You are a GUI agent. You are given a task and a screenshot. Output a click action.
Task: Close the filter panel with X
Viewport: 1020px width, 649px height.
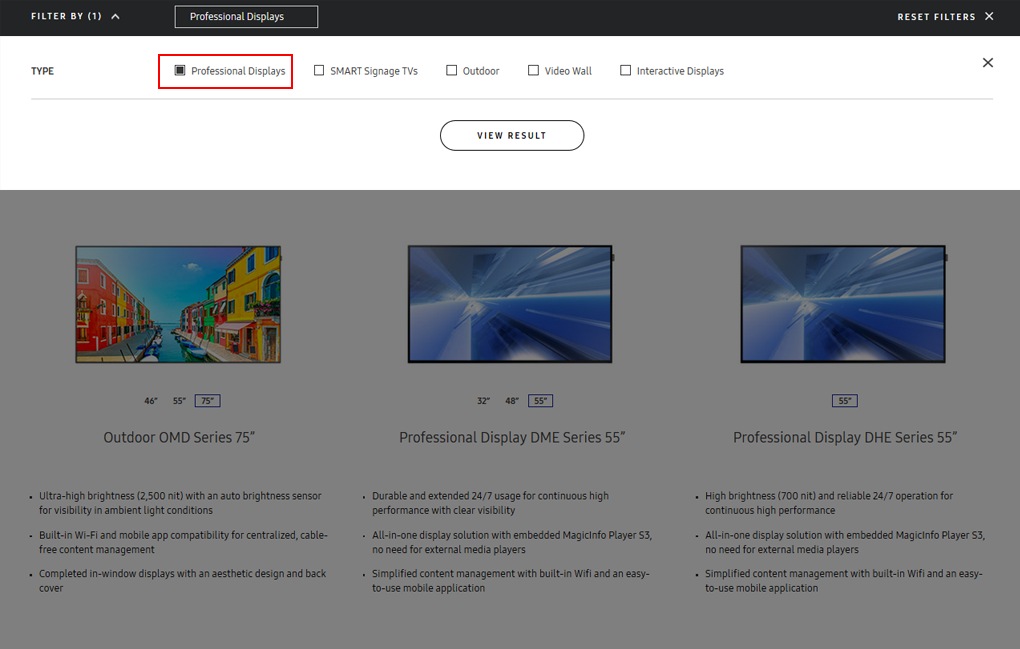tap(987, 62)
